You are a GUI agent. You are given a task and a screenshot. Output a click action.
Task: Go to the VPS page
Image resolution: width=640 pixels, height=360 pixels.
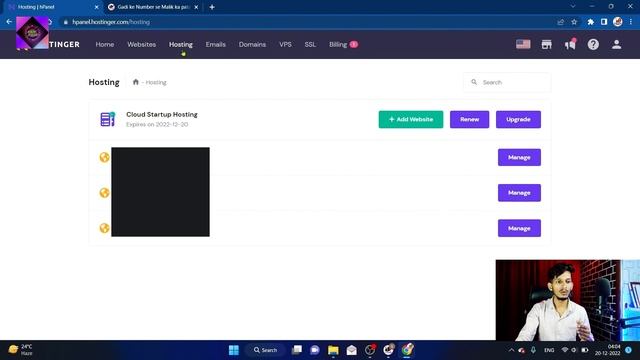tap(285, 44)
